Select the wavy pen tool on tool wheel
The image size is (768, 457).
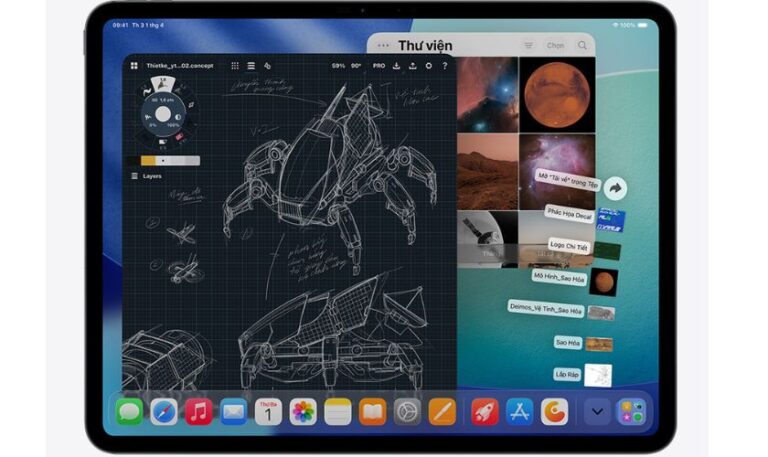tap(146, 91)
